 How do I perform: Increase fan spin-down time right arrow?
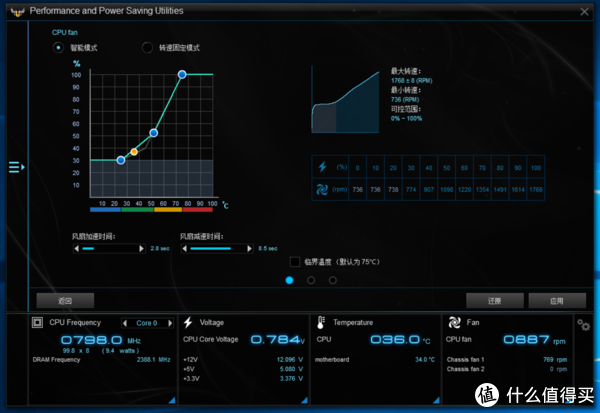[x=249, y=248]
